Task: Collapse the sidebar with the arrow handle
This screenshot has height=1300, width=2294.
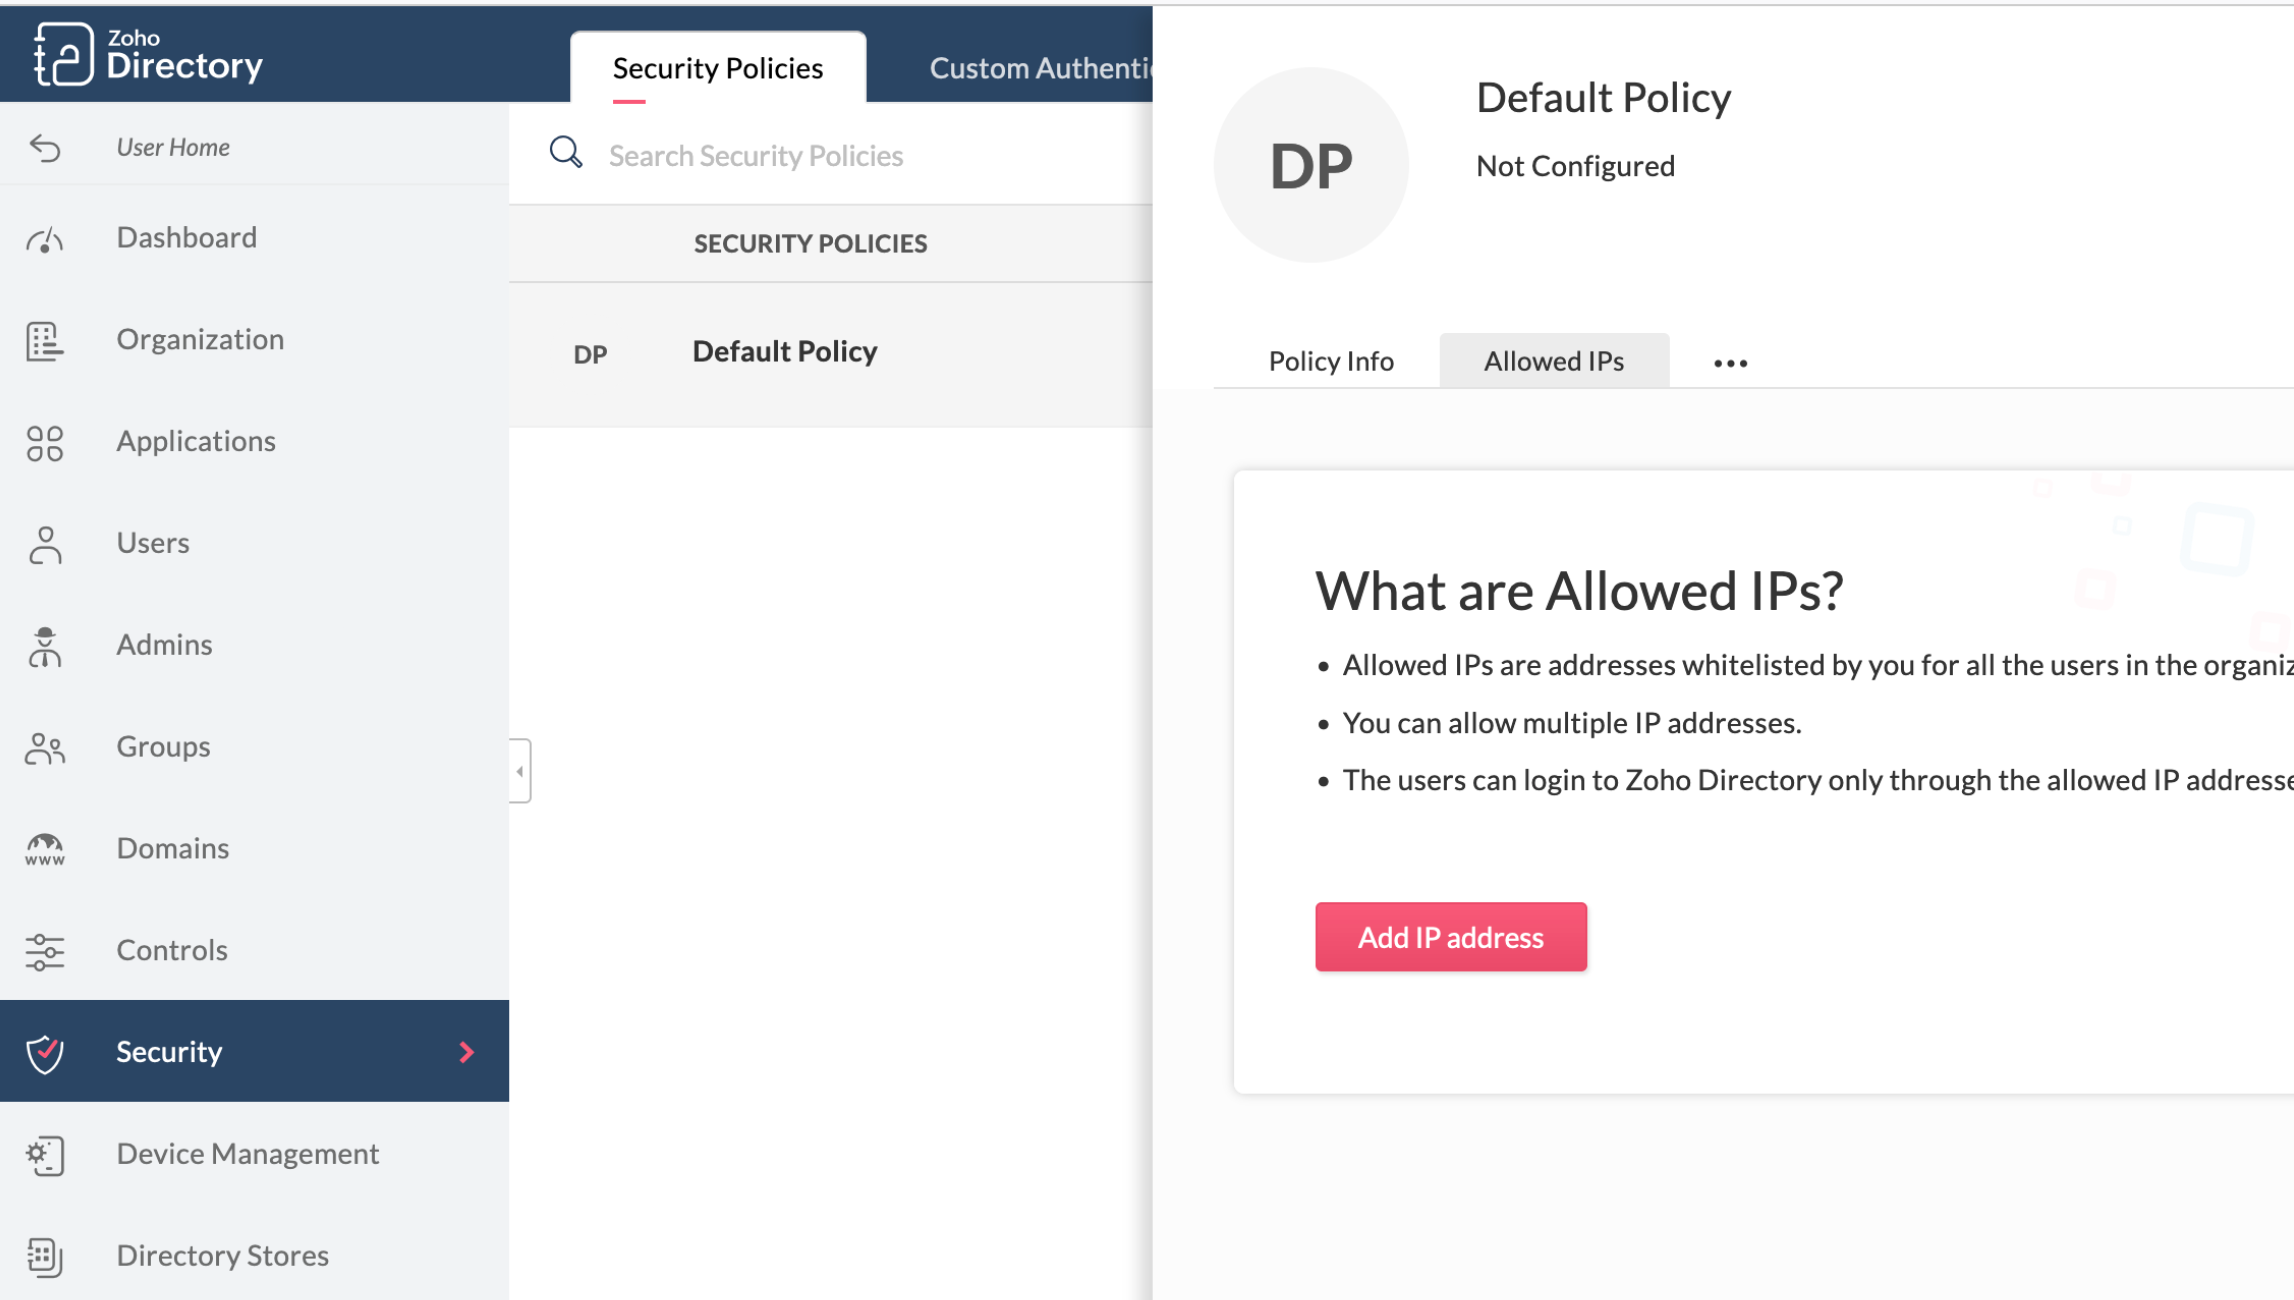Action: (x=520, y=770)
